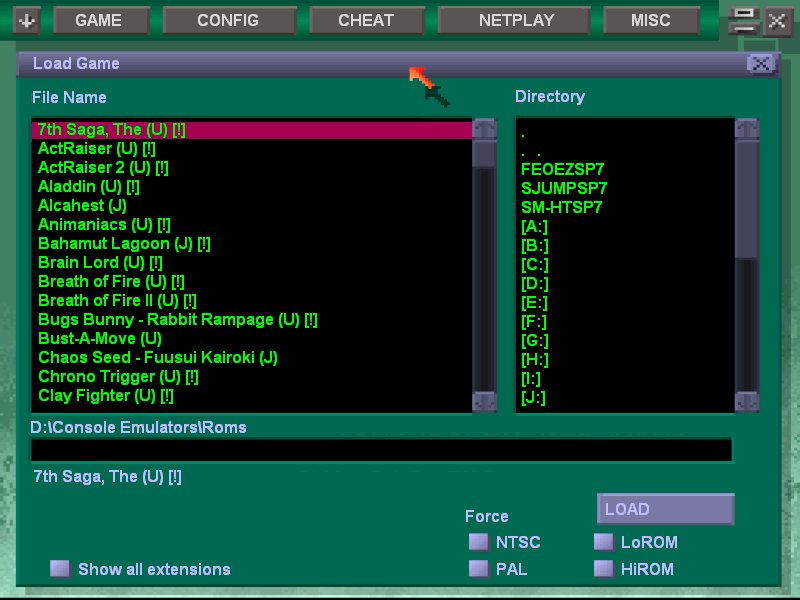Switch to drive [E:]
The height and width of the screenshot is (600, 800).
point(625,303)
